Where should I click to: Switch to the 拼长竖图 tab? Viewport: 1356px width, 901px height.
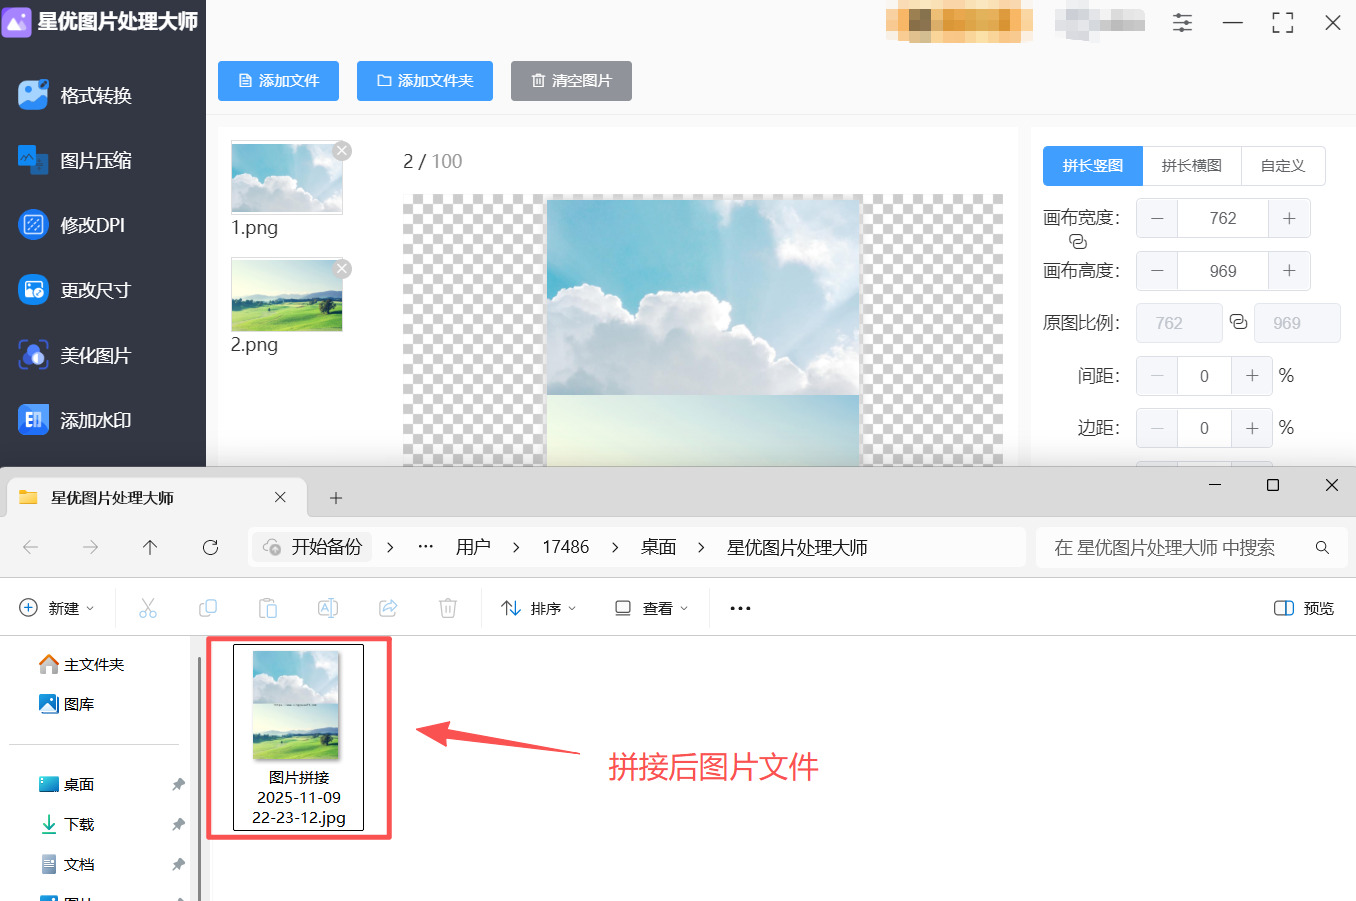point(1092,166)
